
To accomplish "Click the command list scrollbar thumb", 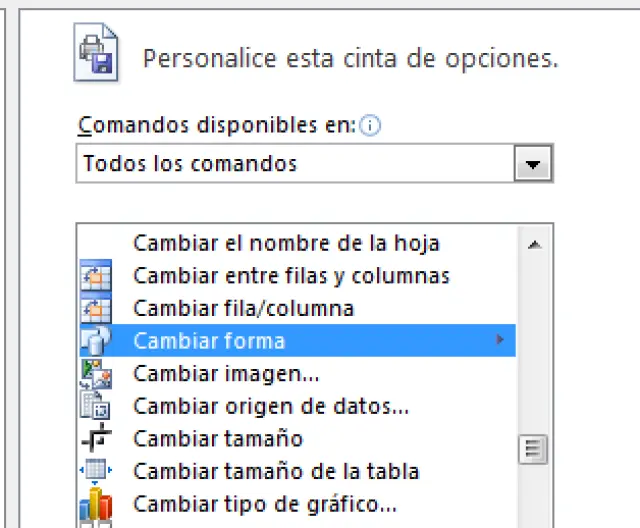I will click(534, 447).
